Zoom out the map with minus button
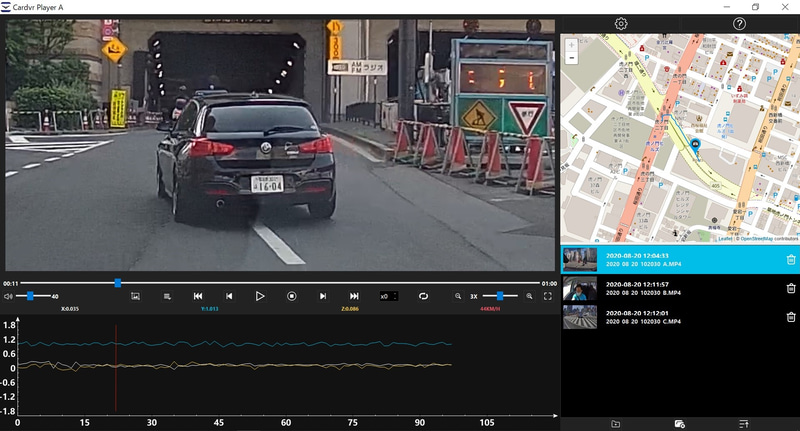The height and width of the screenshot is (431, 800). pyautogui.click(x=571, y=58)
